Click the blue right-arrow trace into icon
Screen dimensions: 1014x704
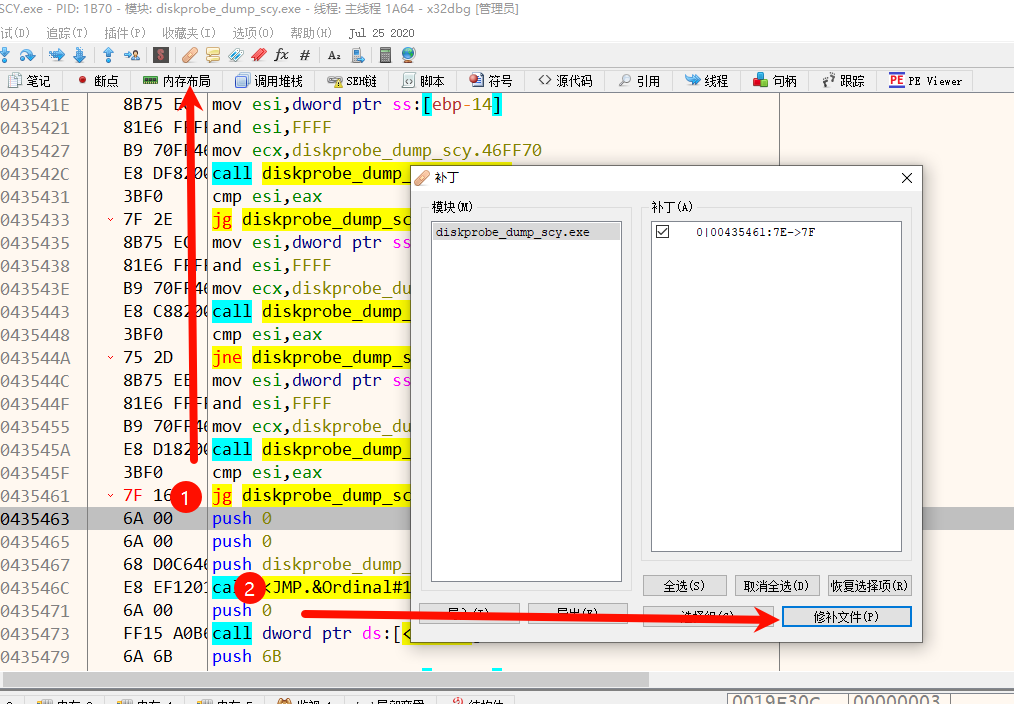point(57,56)
